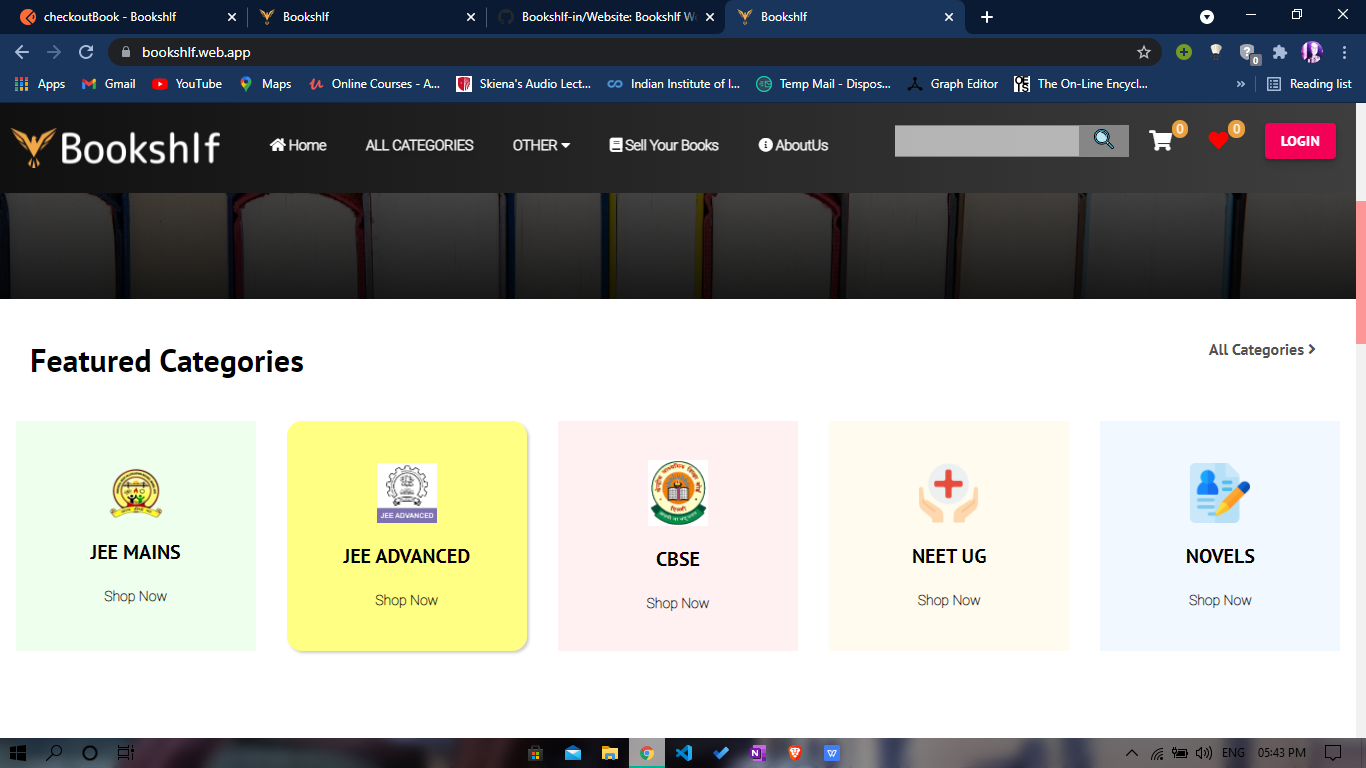Open Temp Mail bookmark
The width and height of the screenshot is (1366, 768).
(x=823, y=84)
